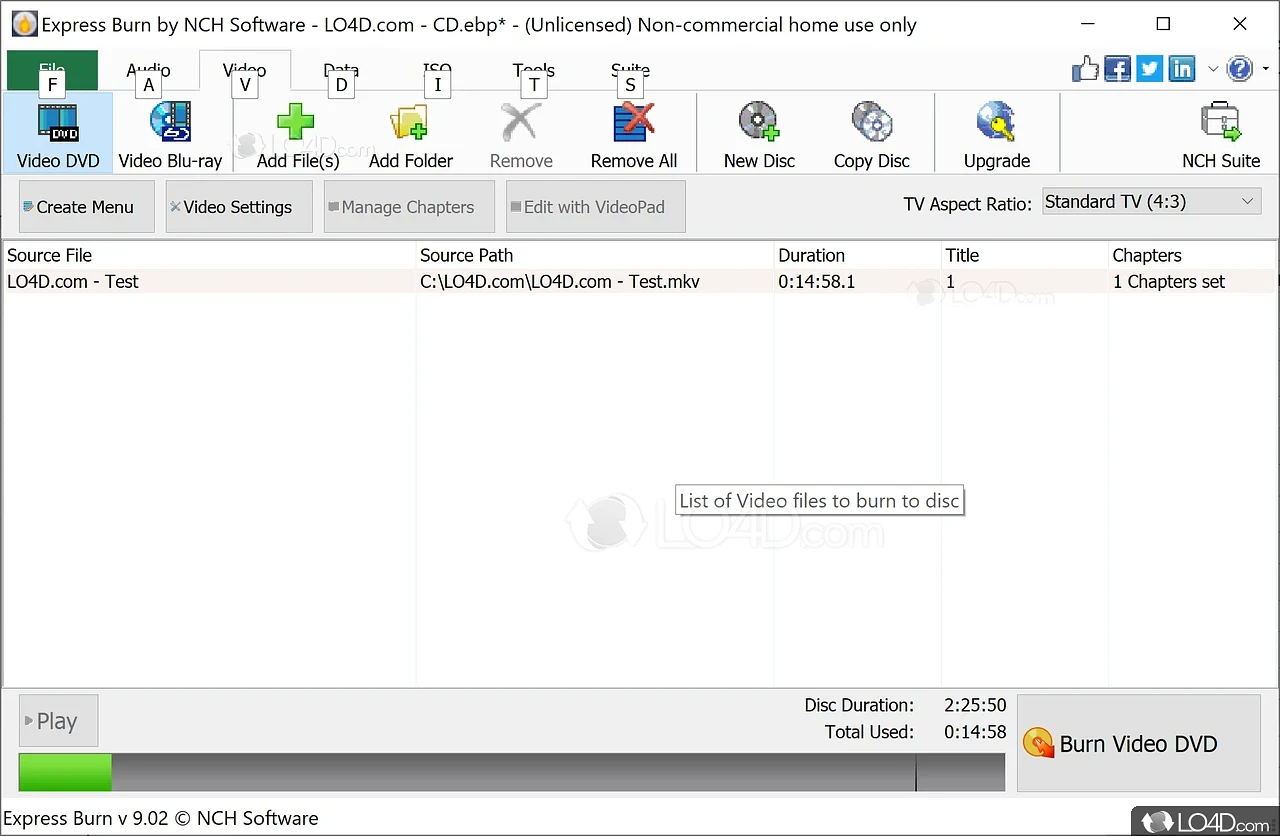
Task: Click the Burn Video DVD button
Action: (1139, 744)
